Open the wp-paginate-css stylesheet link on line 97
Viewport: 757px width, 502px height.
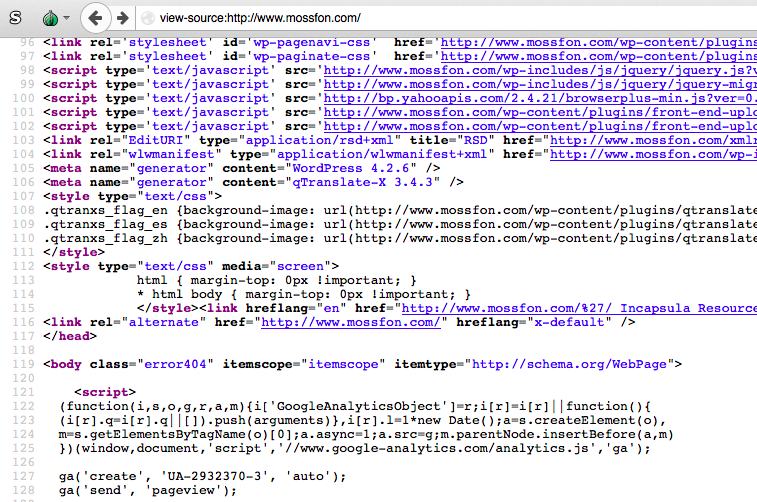click(599, 56)
